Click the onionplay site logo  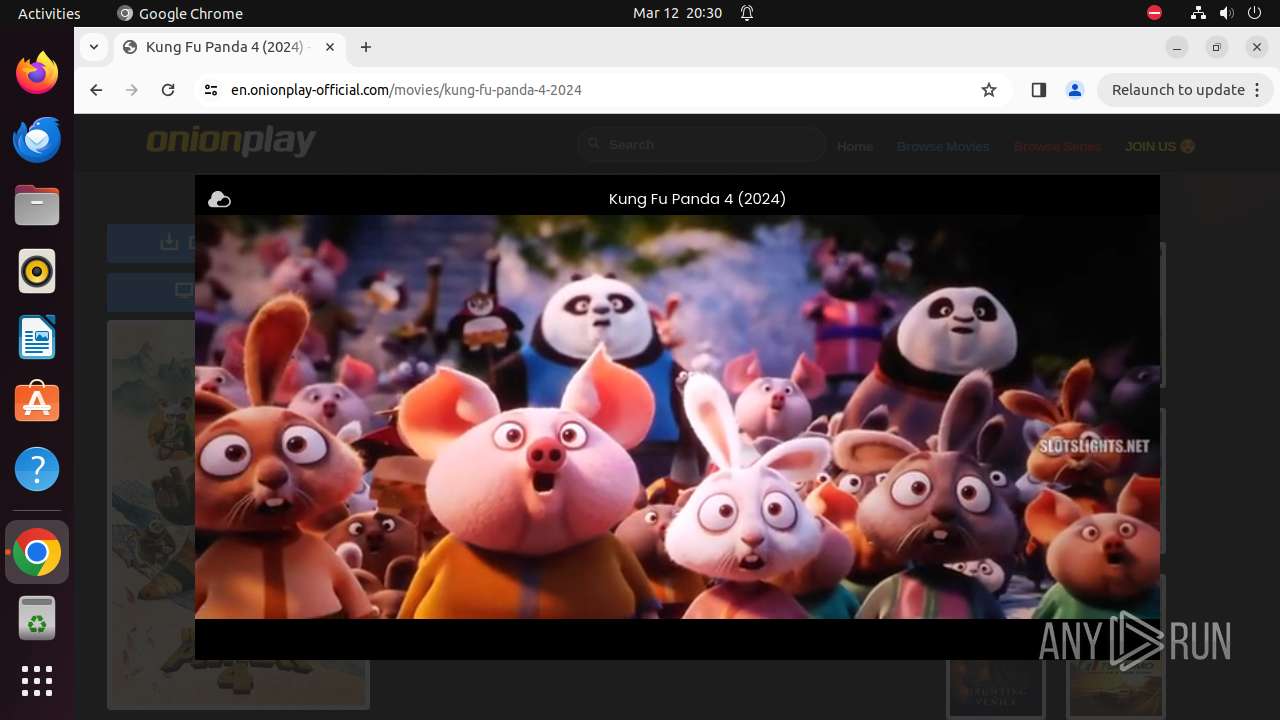[231, 141]
